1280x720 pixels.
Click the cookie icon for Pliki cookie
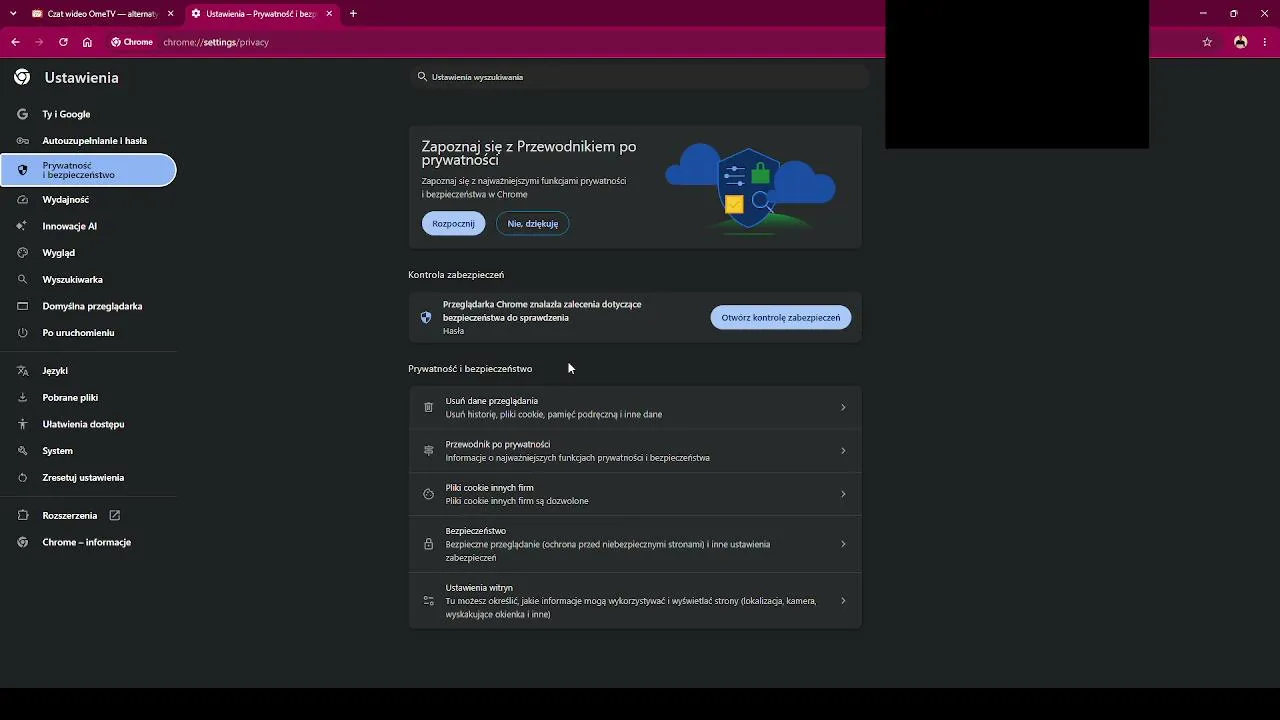click(x=428, y=494)
